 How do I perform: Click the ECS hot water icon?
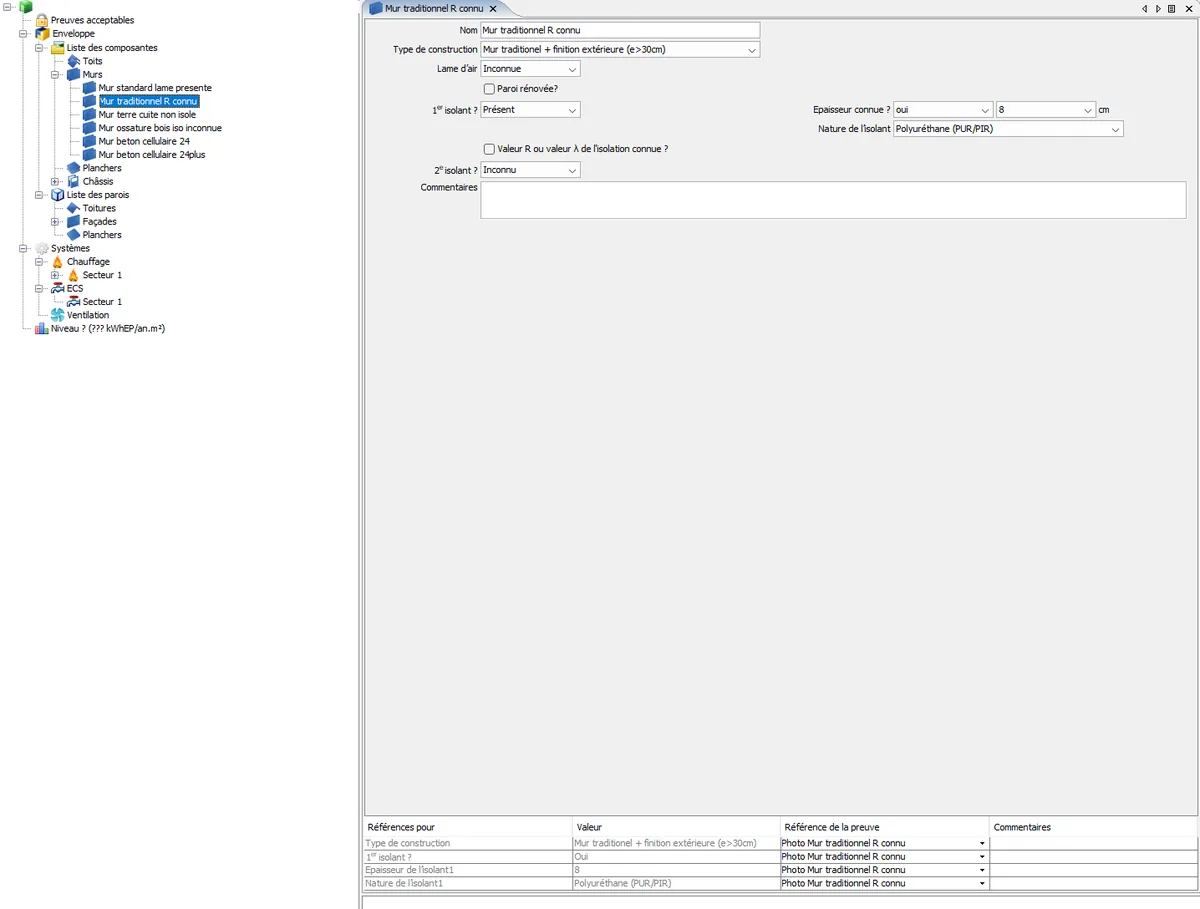click(57, 288)
